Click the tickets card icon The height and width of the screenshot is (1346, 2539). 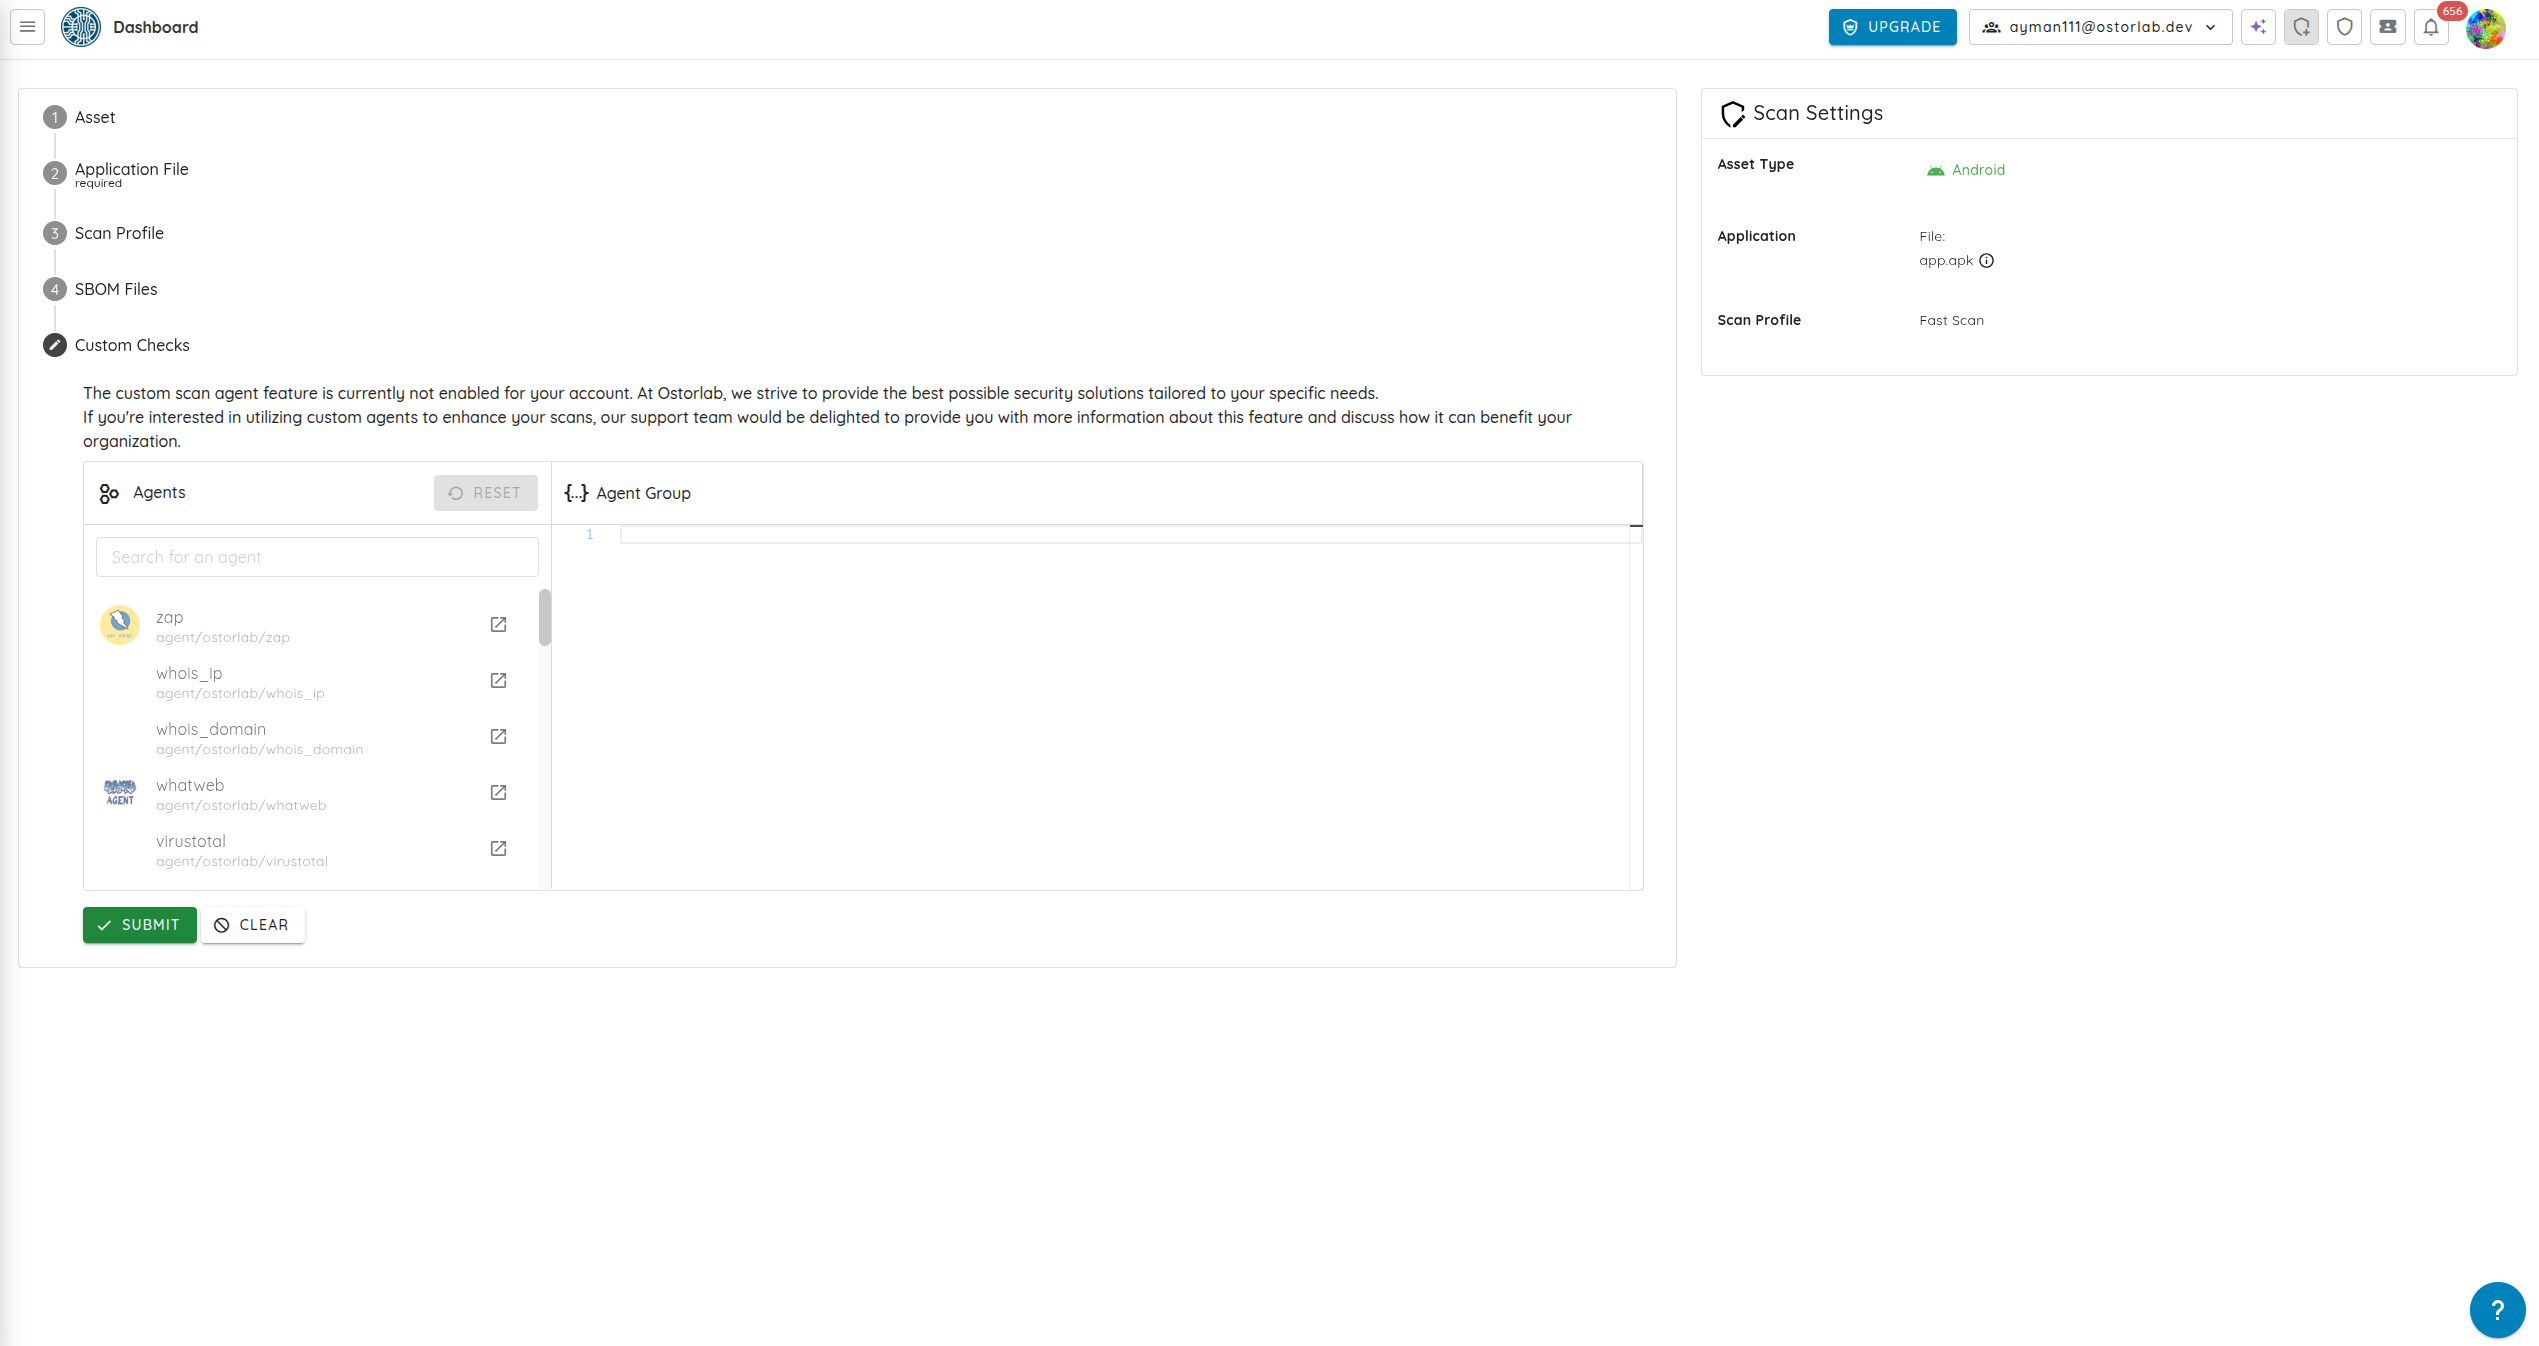(2388, 27)
